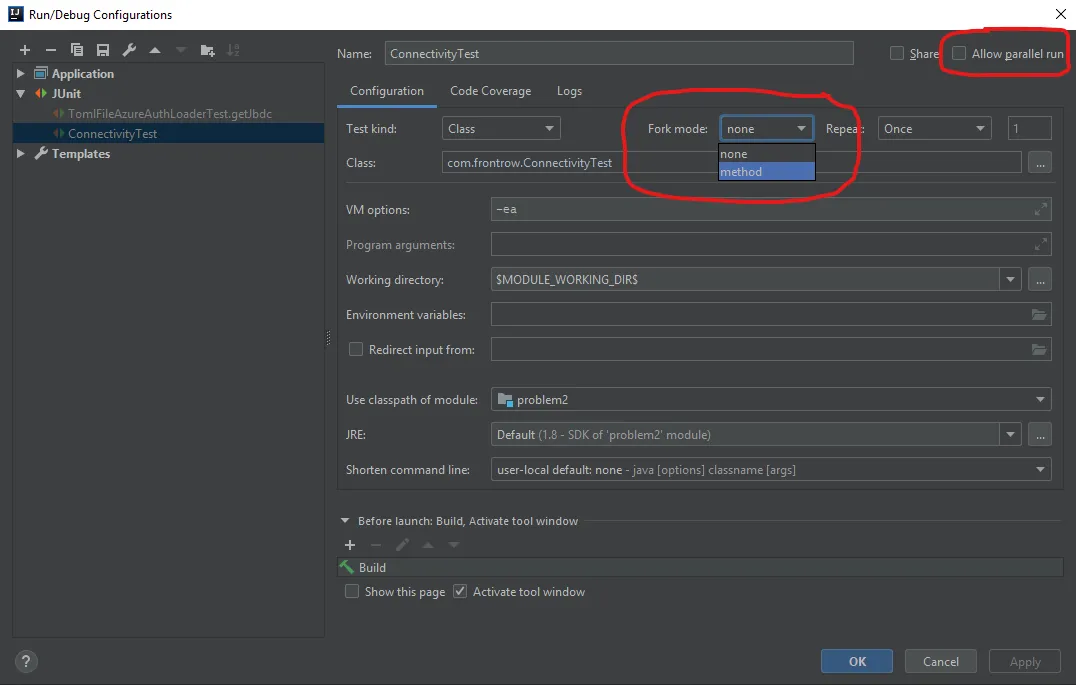Move before-launch task up
The image size is (1076, 685).
pos(428,545)
